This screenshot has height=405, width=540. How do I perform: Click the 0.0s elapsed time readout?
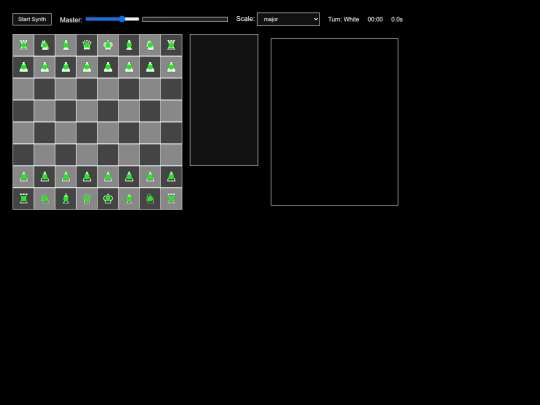(397, 20)
